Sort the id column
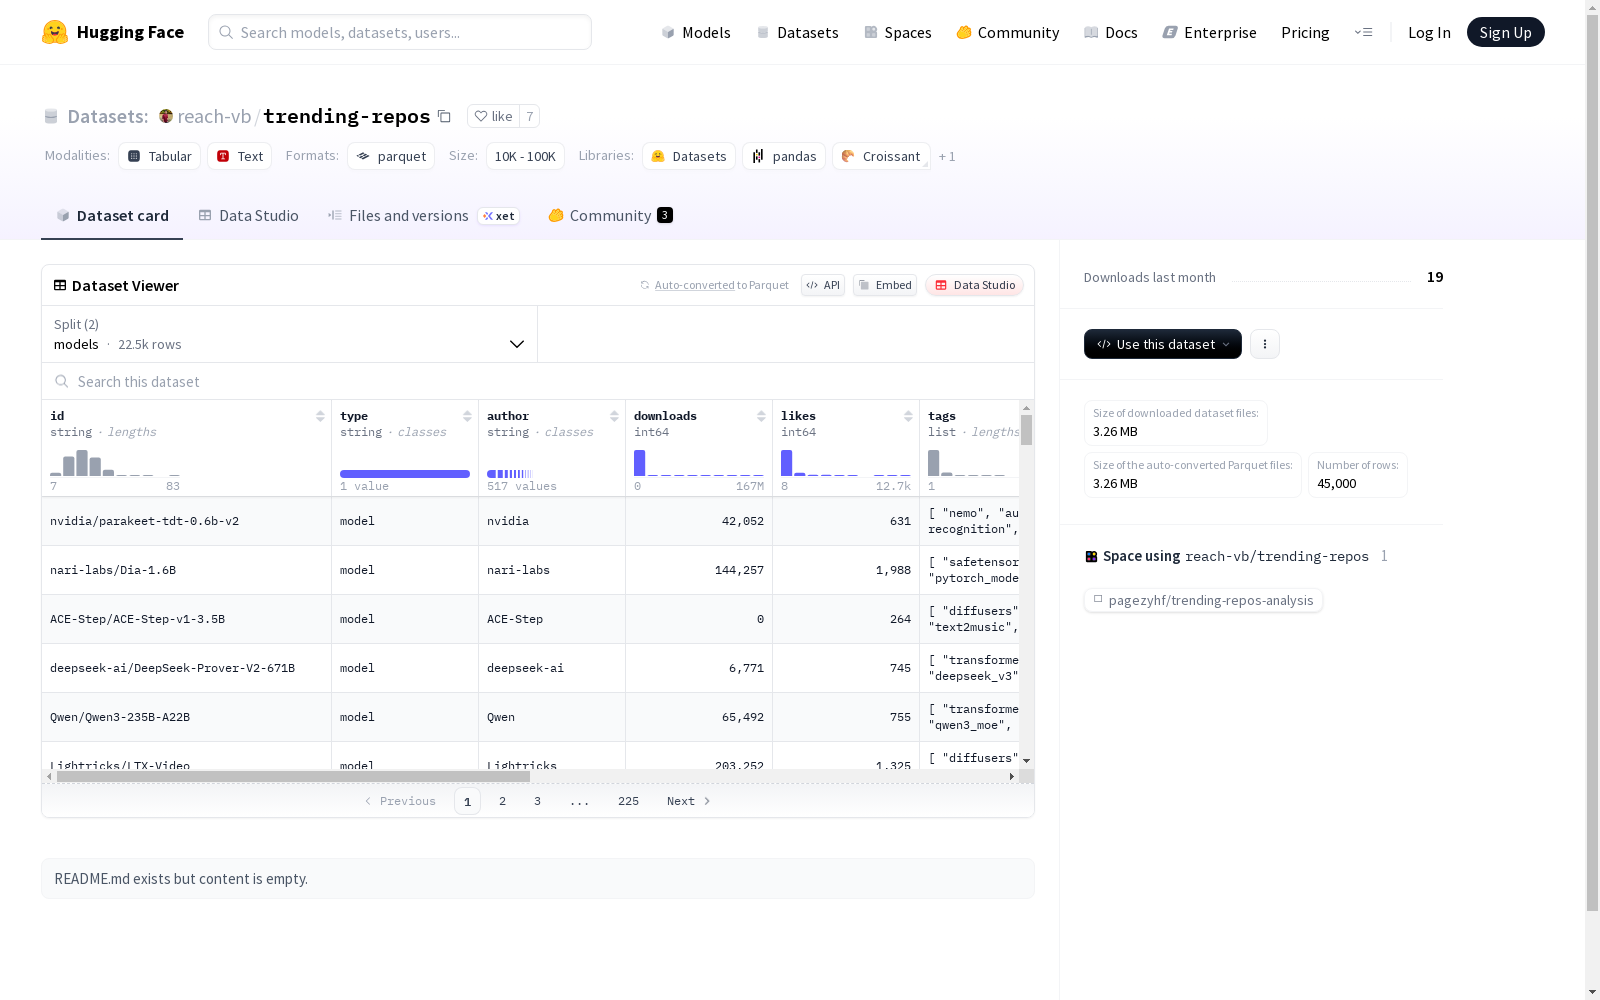 (x=320, y=416)
